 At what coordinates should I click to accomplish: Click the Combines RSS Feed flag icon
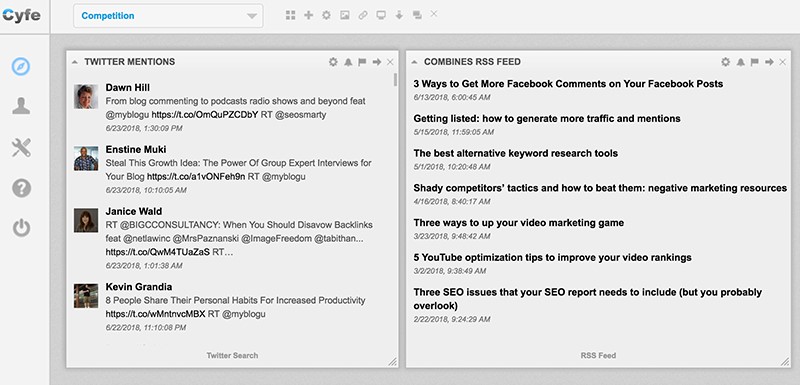[x=755, y=62]
